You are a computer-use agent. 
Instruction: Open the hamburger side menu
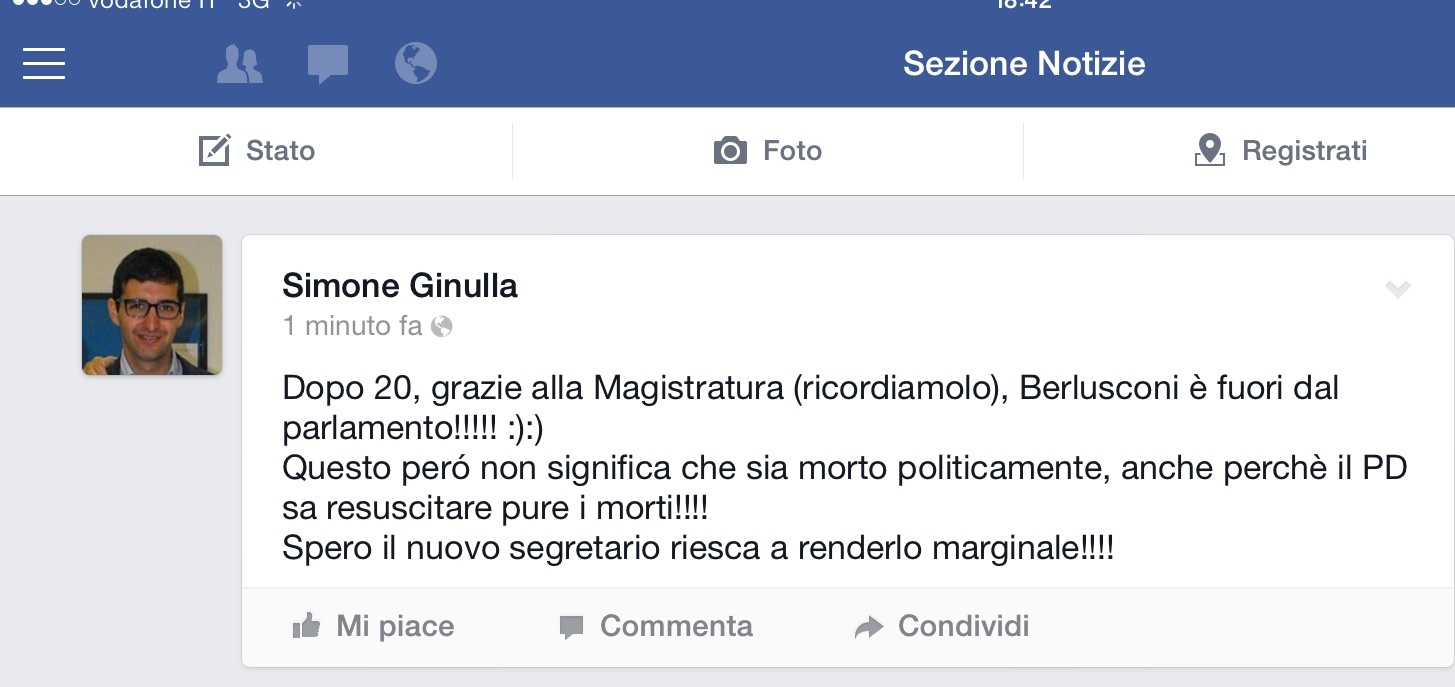pos(44,64)
